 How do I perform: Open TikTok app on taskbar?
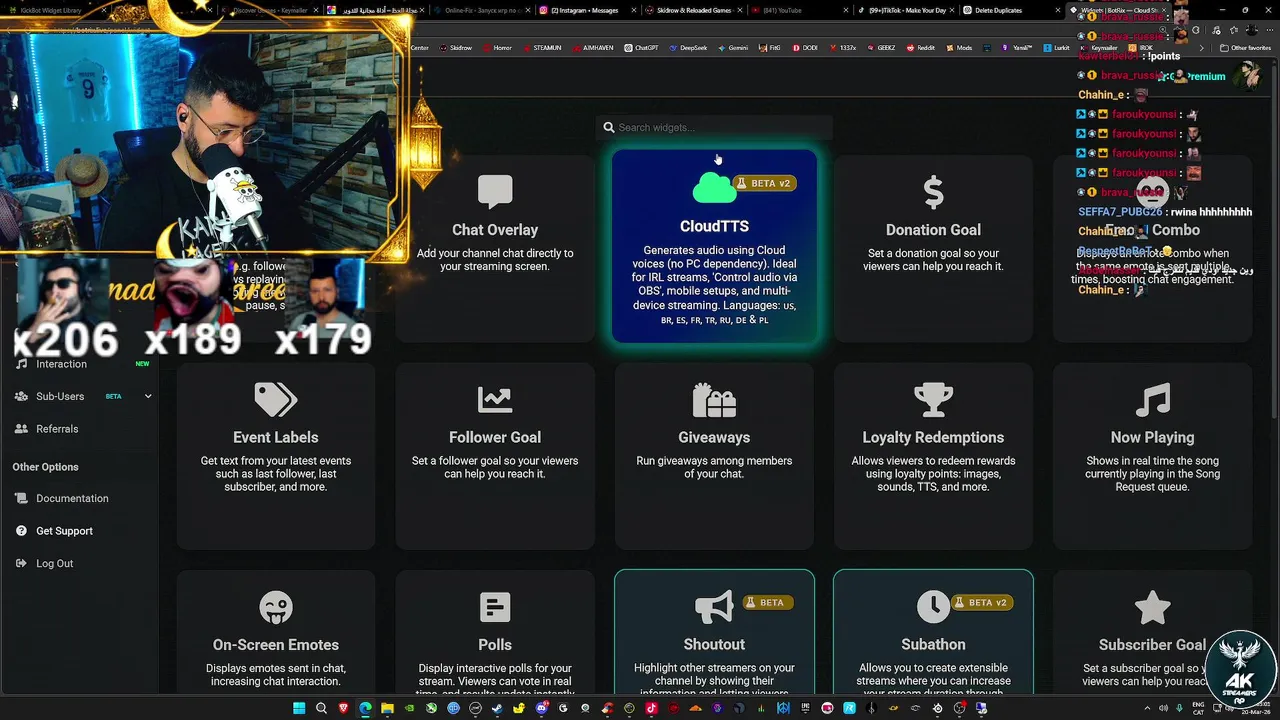coord(652,708)
